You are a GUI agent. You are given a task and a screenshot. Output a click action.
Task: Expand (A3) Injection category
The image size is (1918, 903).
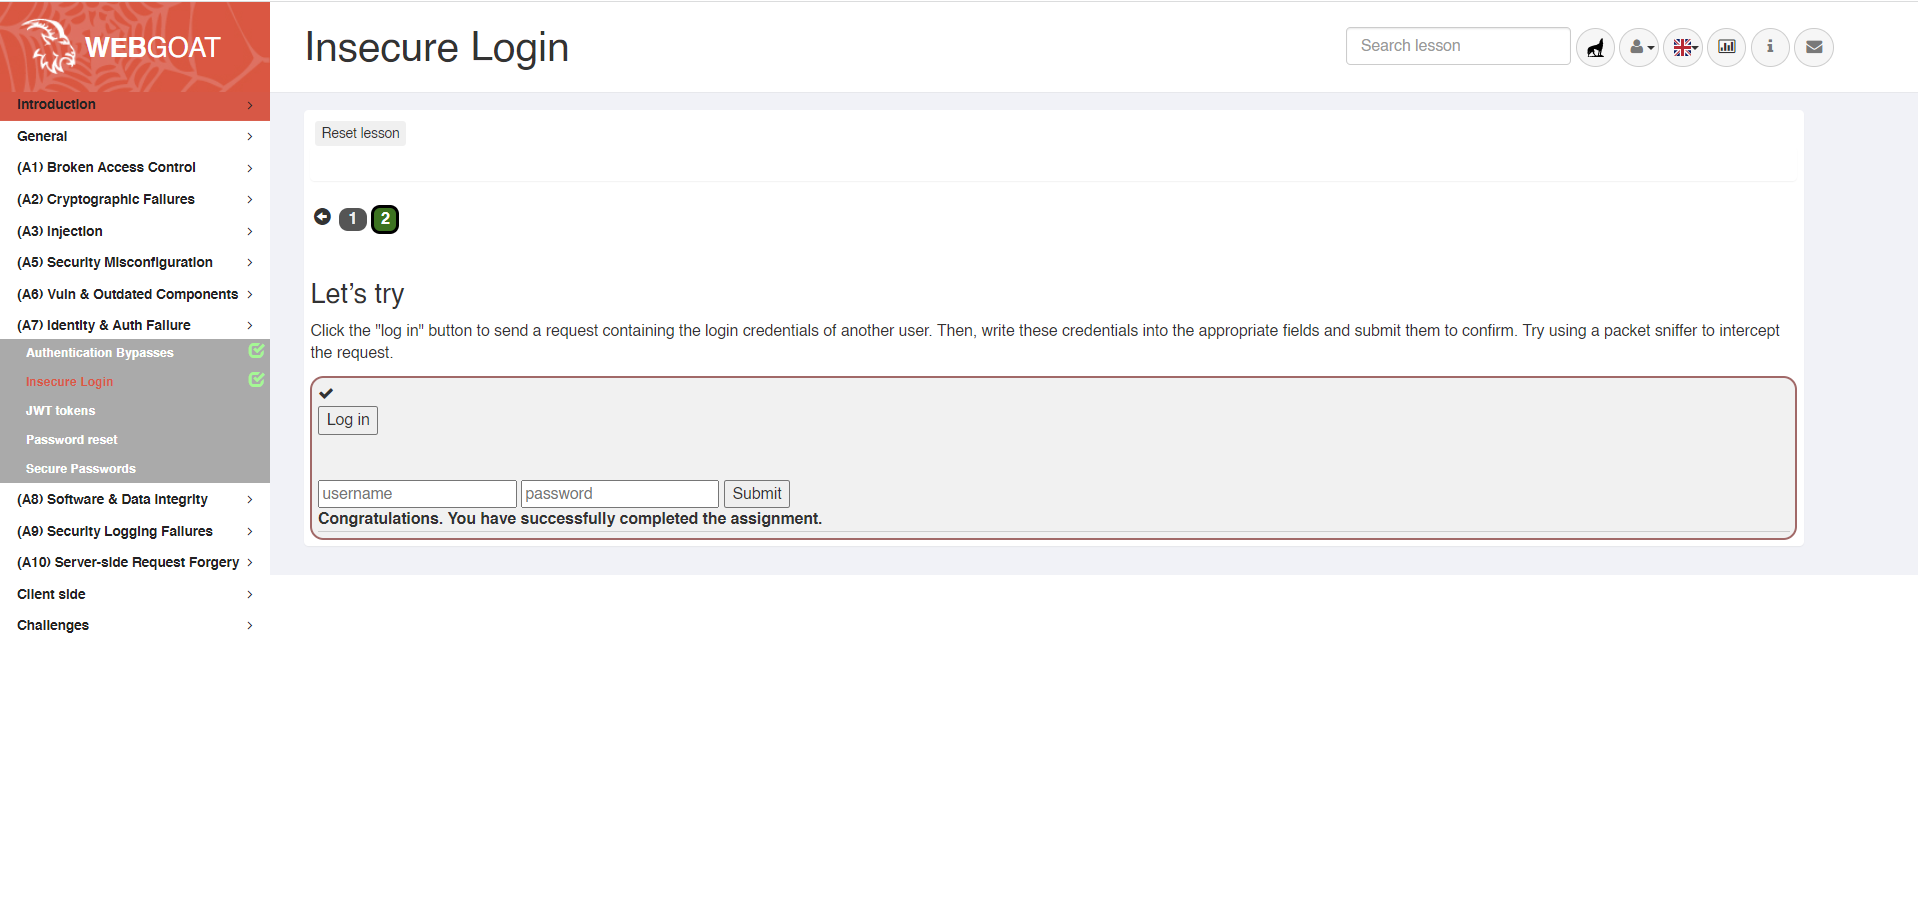tap(135, 231)
